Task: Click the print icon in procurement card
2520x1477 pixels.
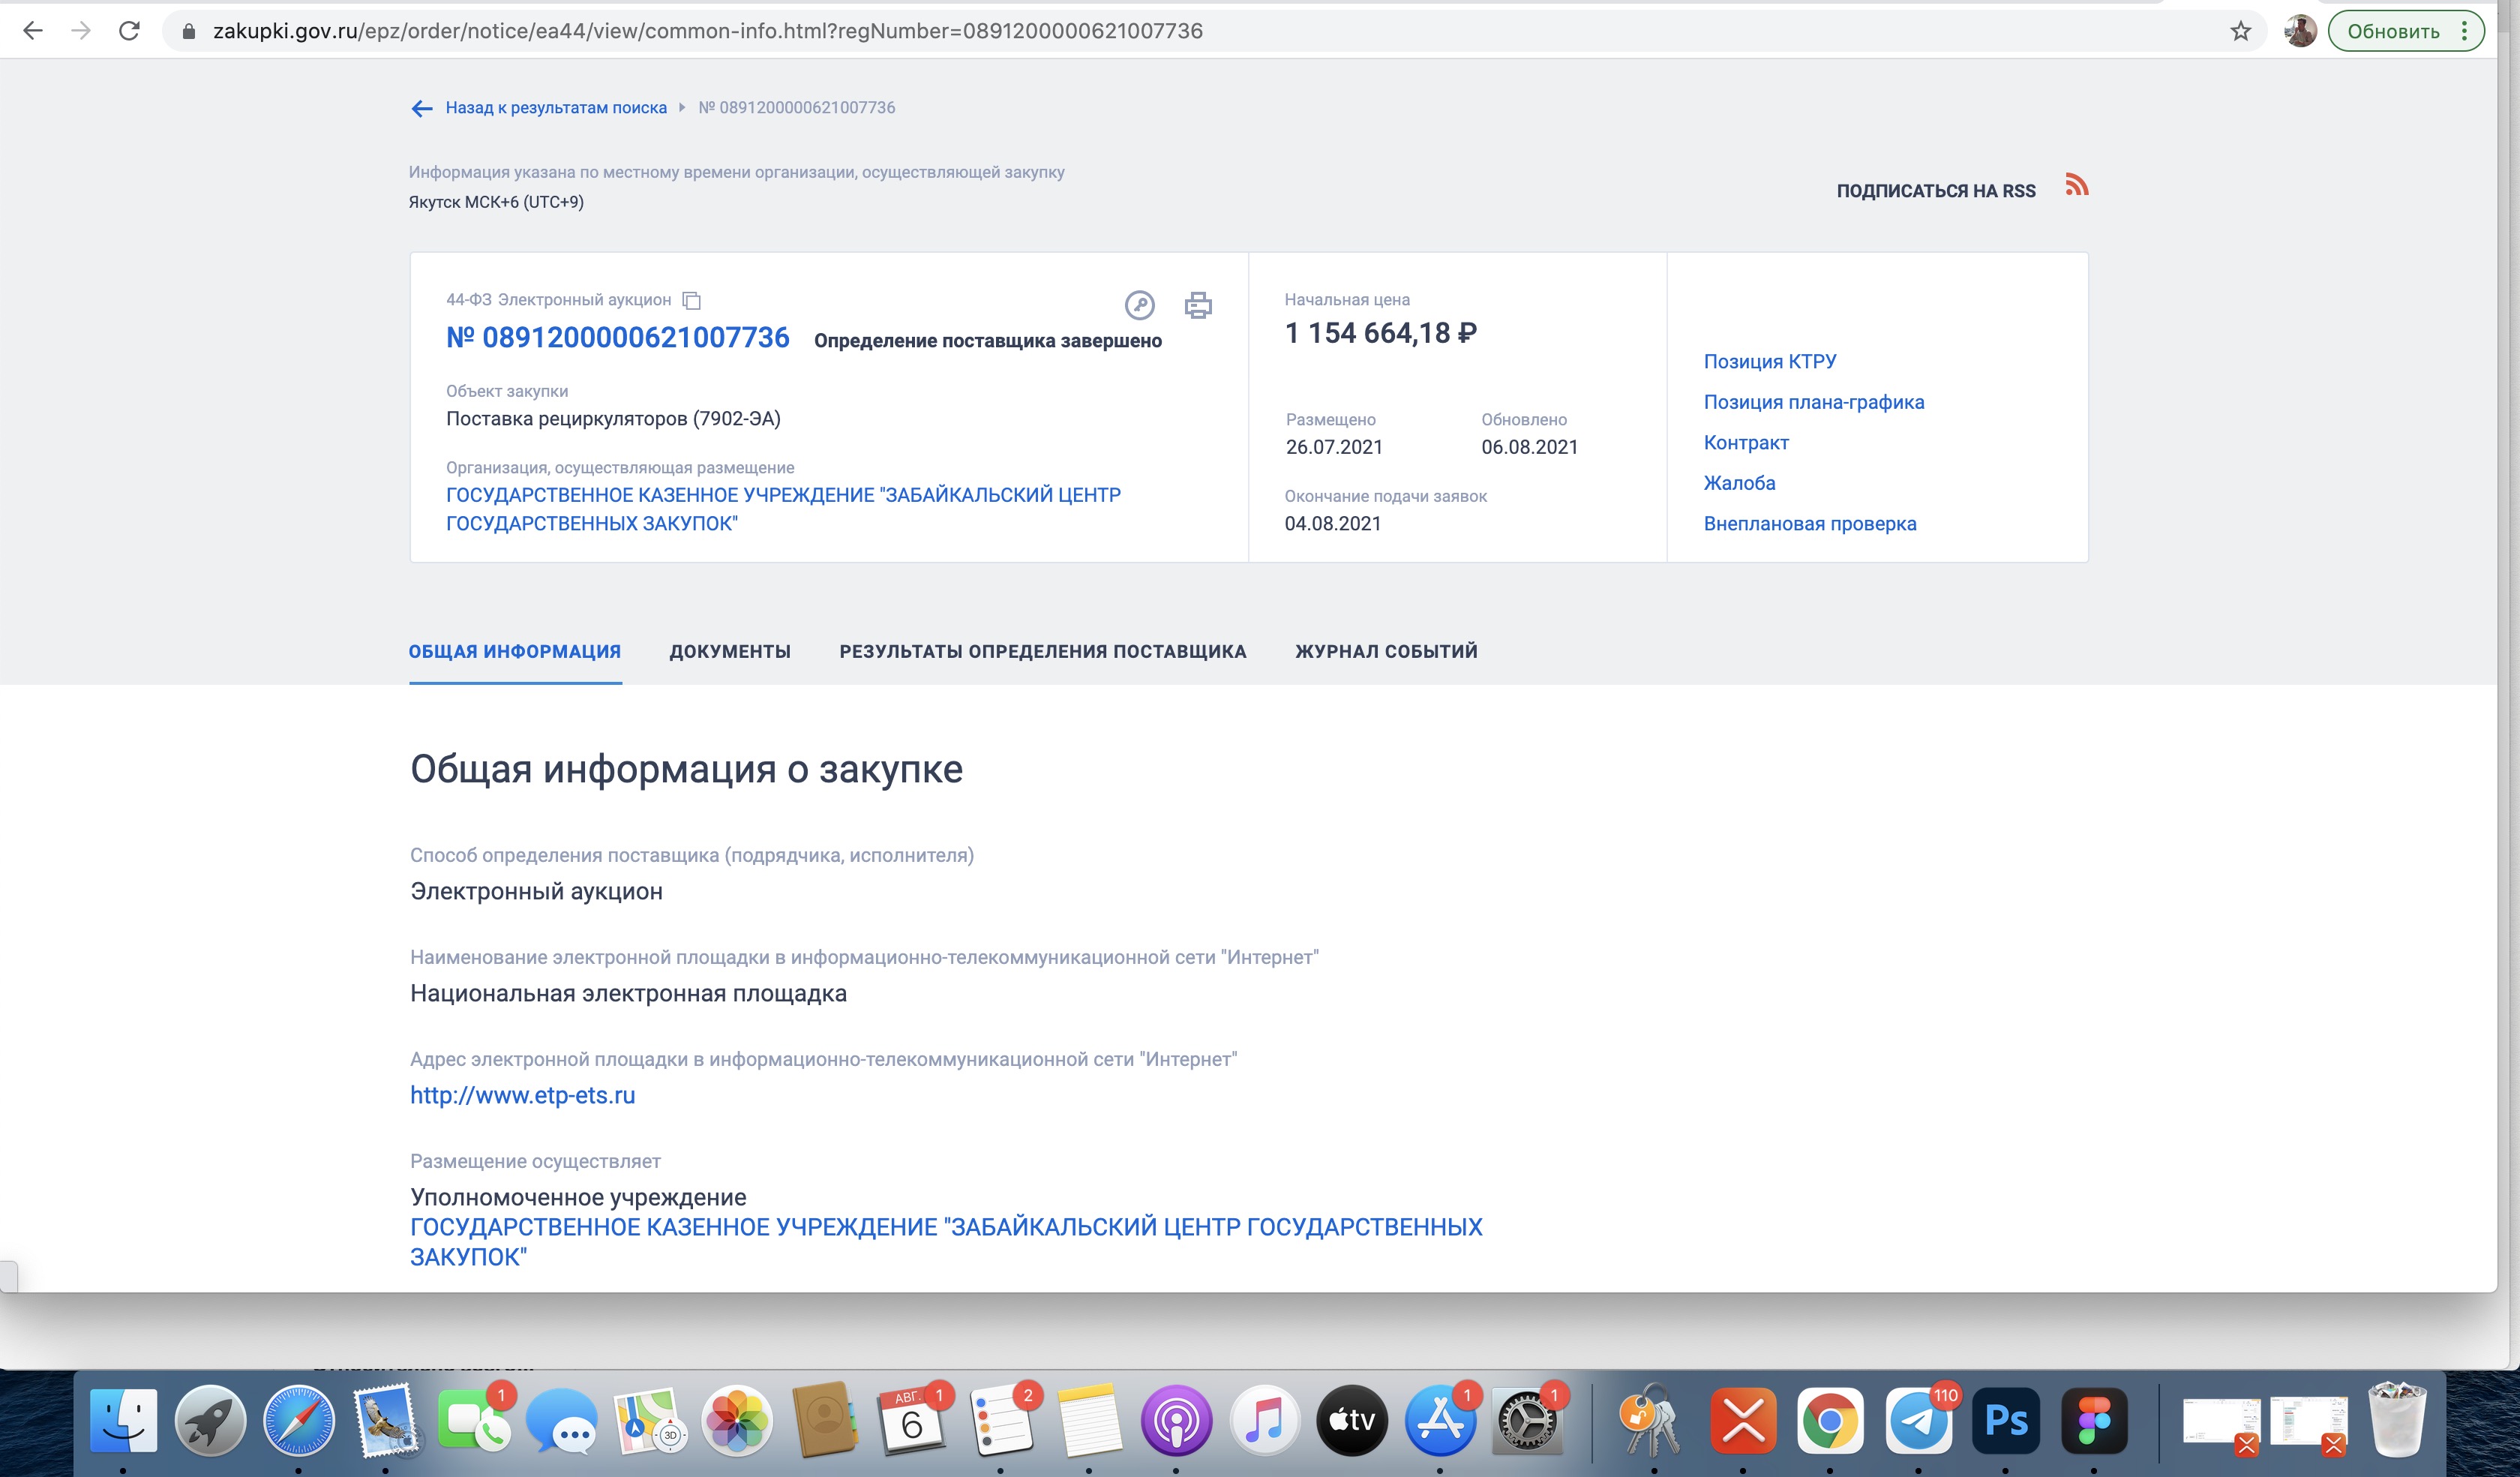Action: (x=1198, y=304)
